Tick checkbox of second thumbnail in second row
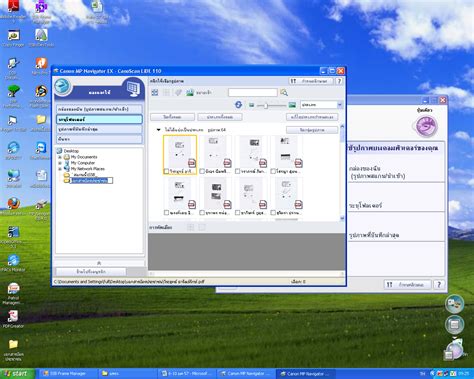Image resolution: width=474 pixels, height=379 pixels. [x=202, y=212]
